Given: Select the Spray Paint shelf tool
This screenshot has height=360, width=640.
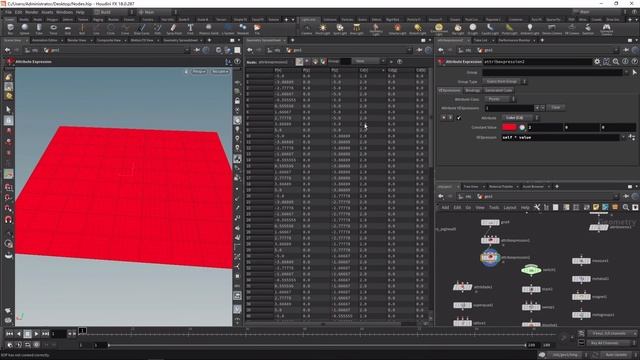Looking at the screenshot, I should pos(173,29).
